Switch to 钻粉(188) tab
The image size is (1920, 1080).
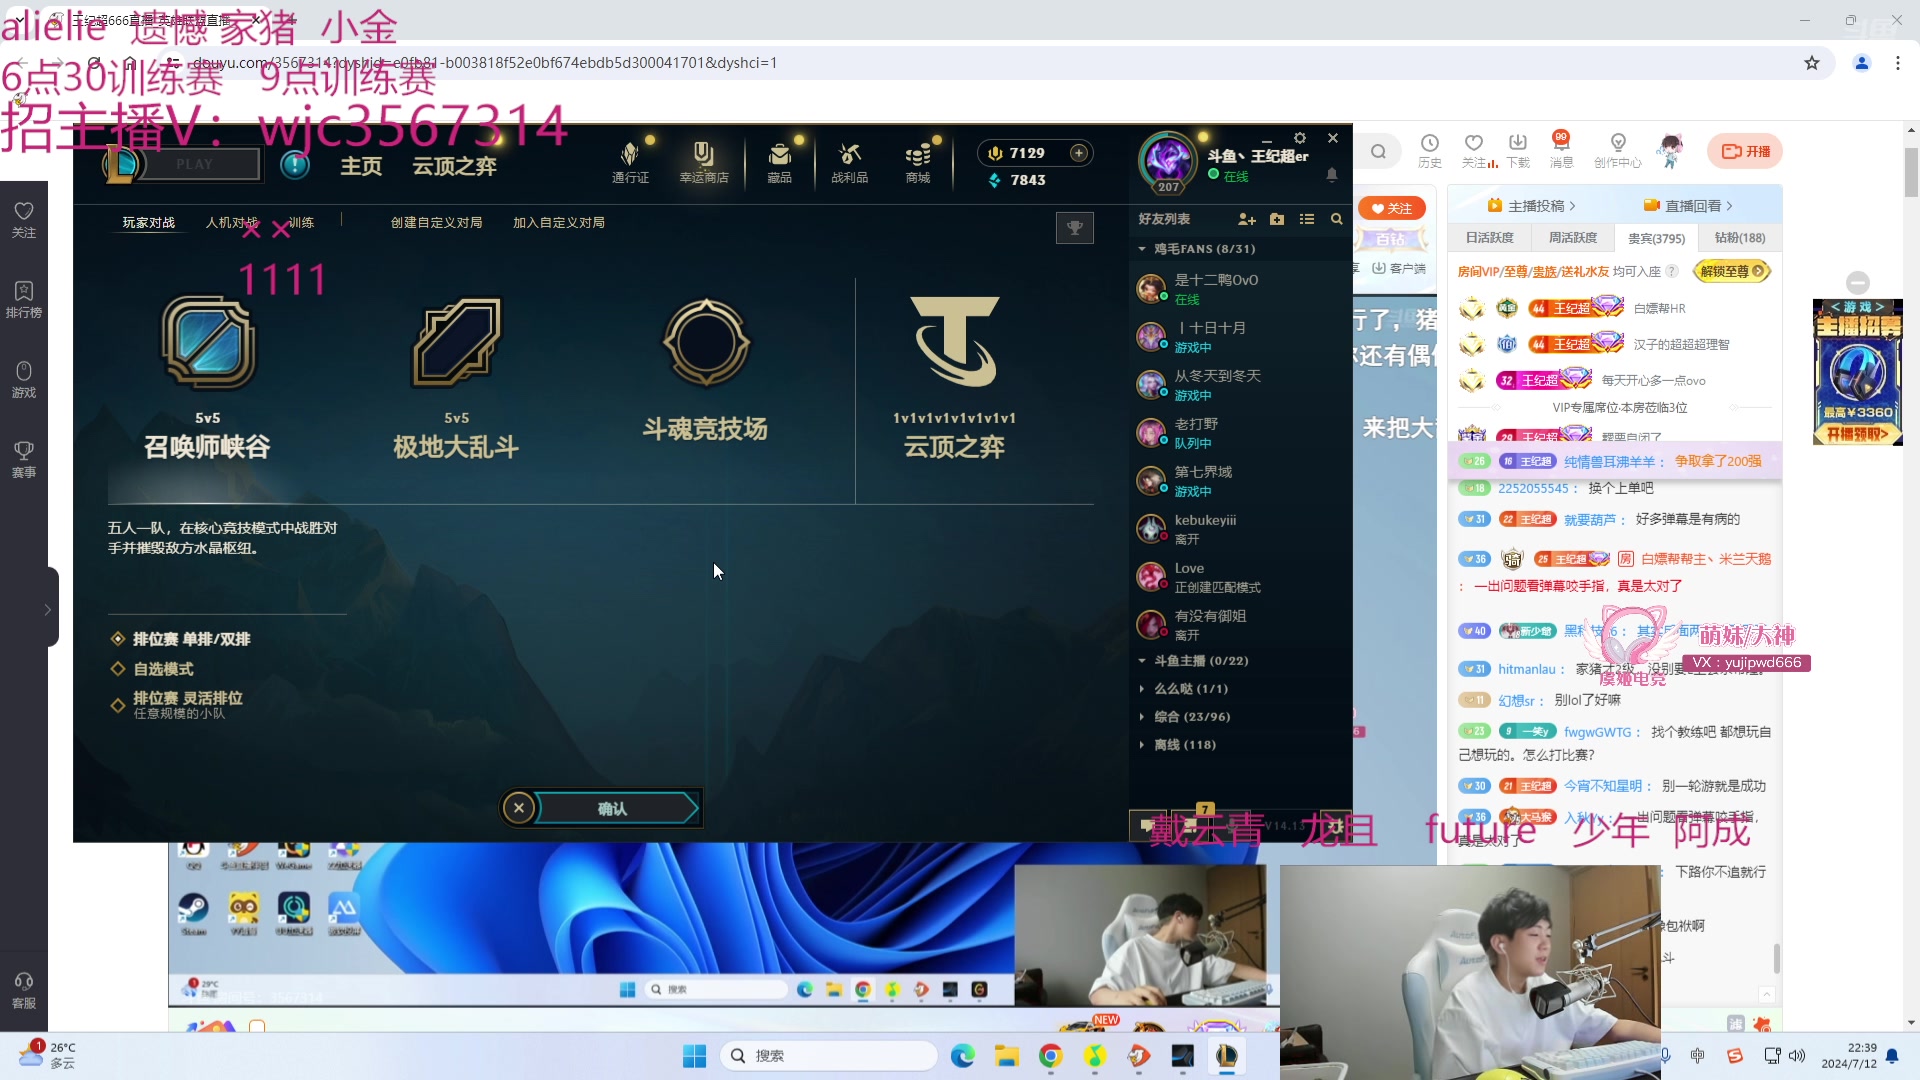(1740, 238)
